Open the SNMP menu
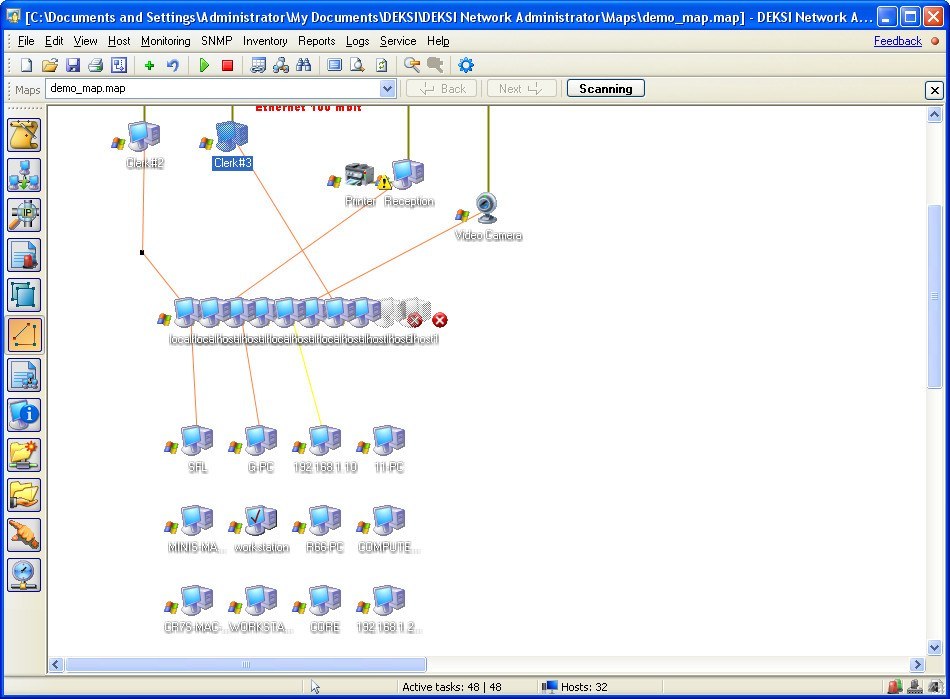The image size is (950, 699). pos(215,41)
